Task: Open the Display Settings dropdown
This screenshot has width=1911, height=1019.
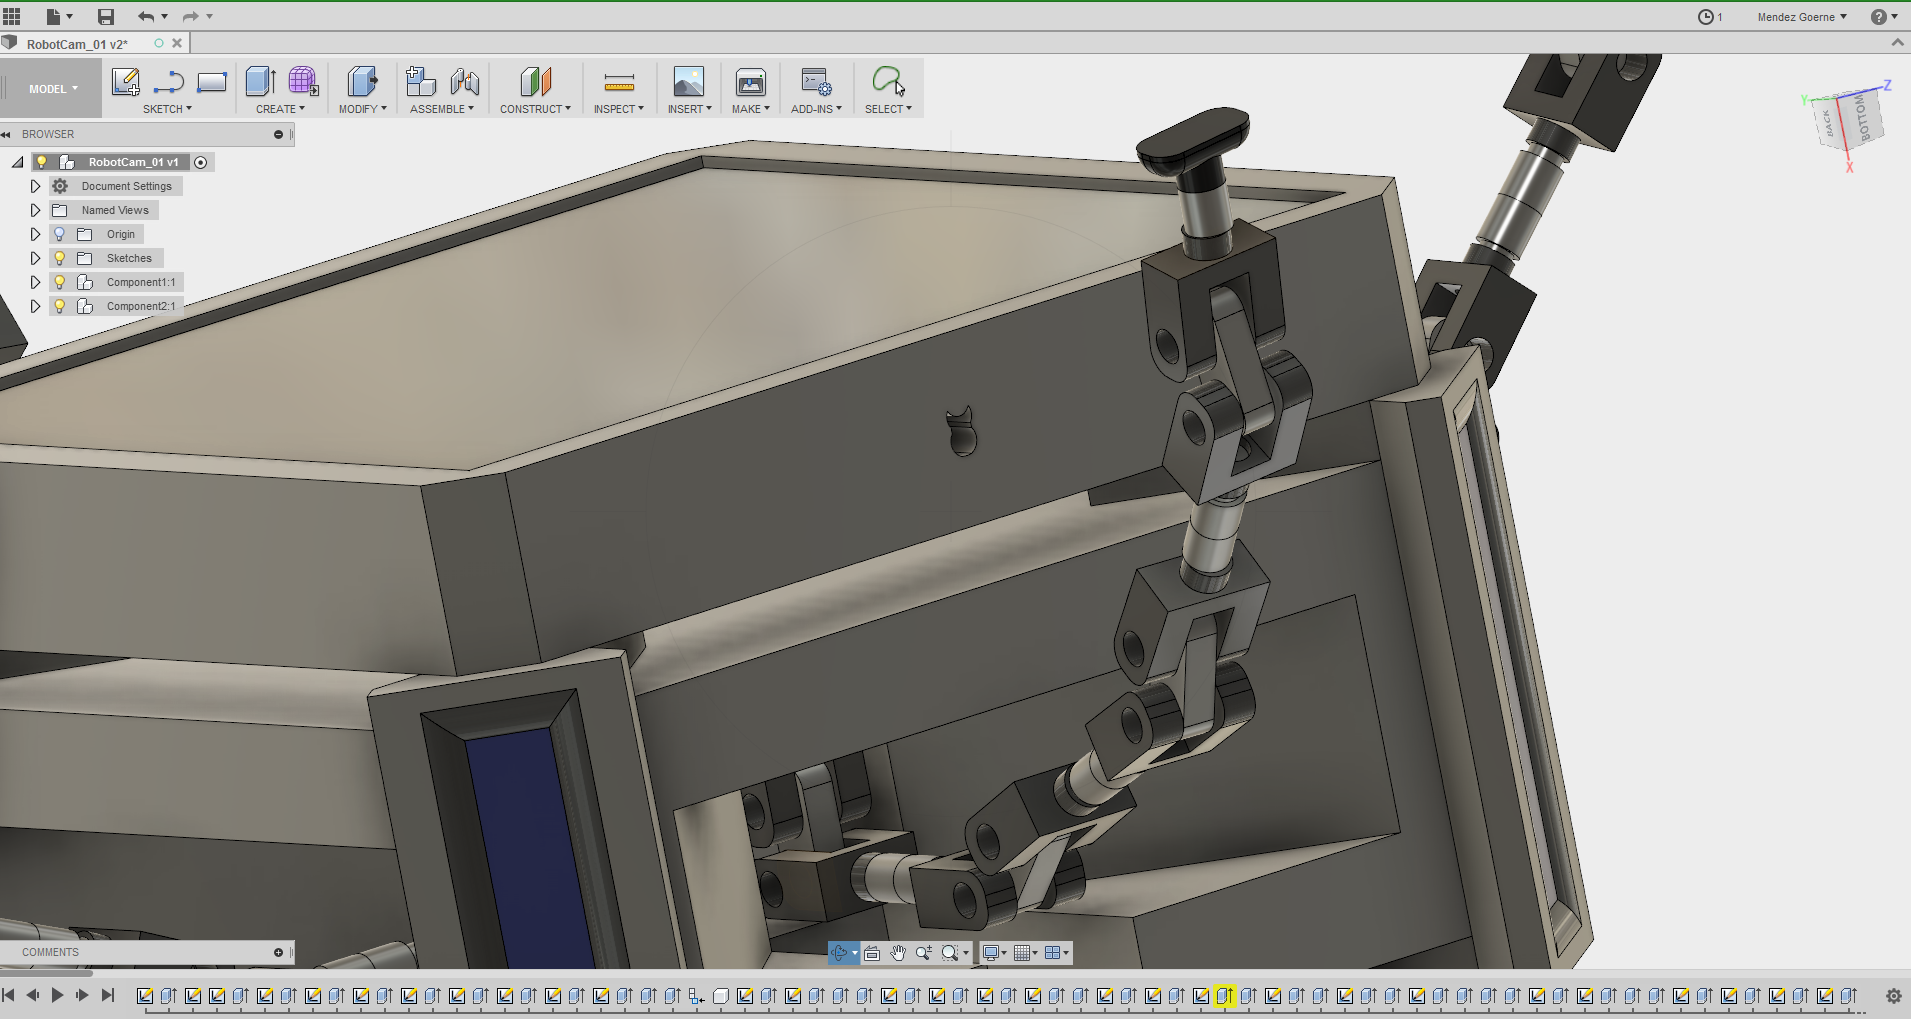Action: pyautogui.click(x=994, y=953)
